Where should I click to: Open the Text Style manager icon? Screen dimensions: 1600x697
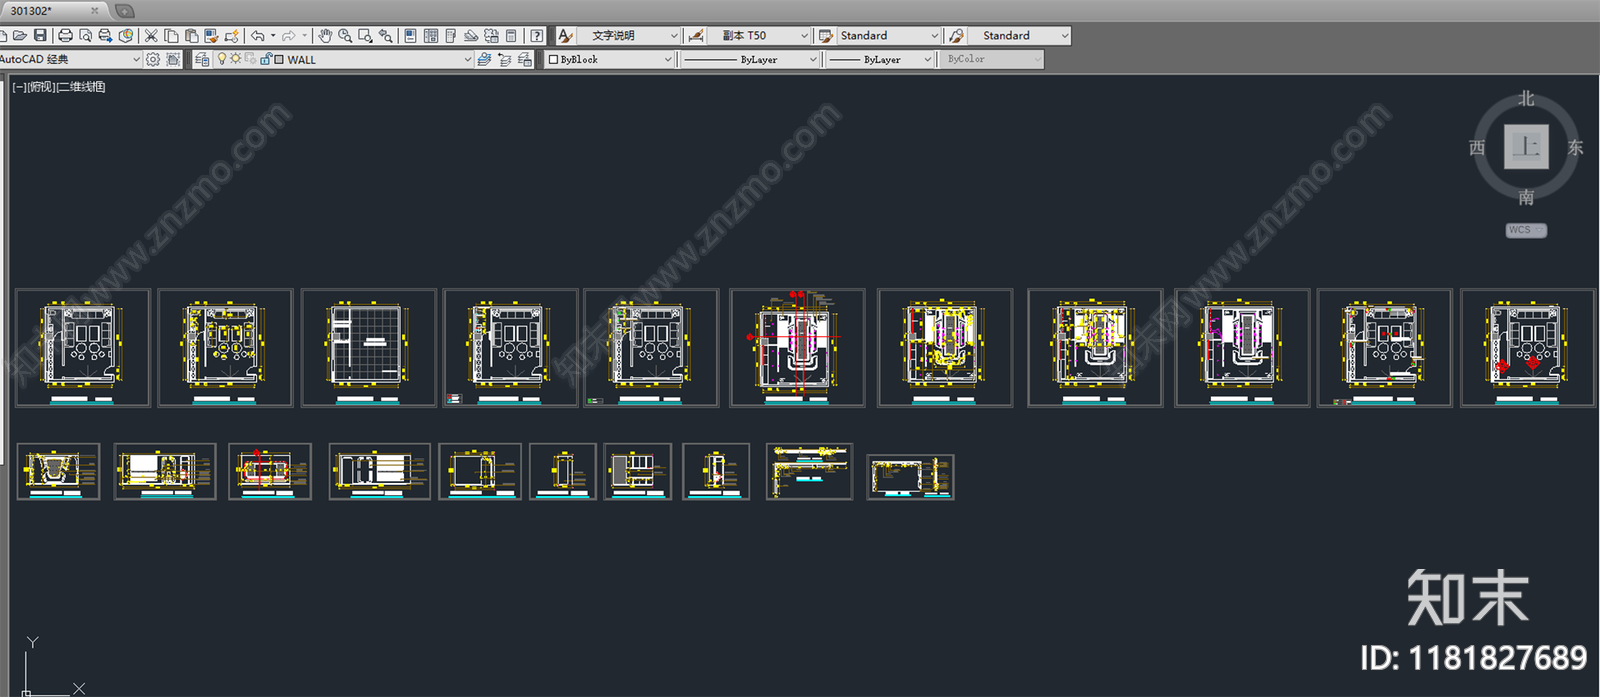tap(565, 35)
